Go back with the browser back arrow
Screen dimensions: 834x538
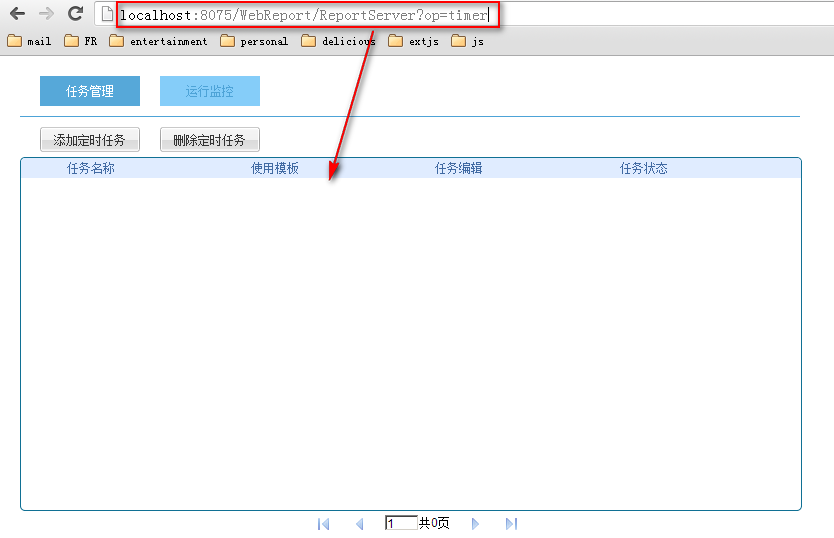tap(18, 14)
